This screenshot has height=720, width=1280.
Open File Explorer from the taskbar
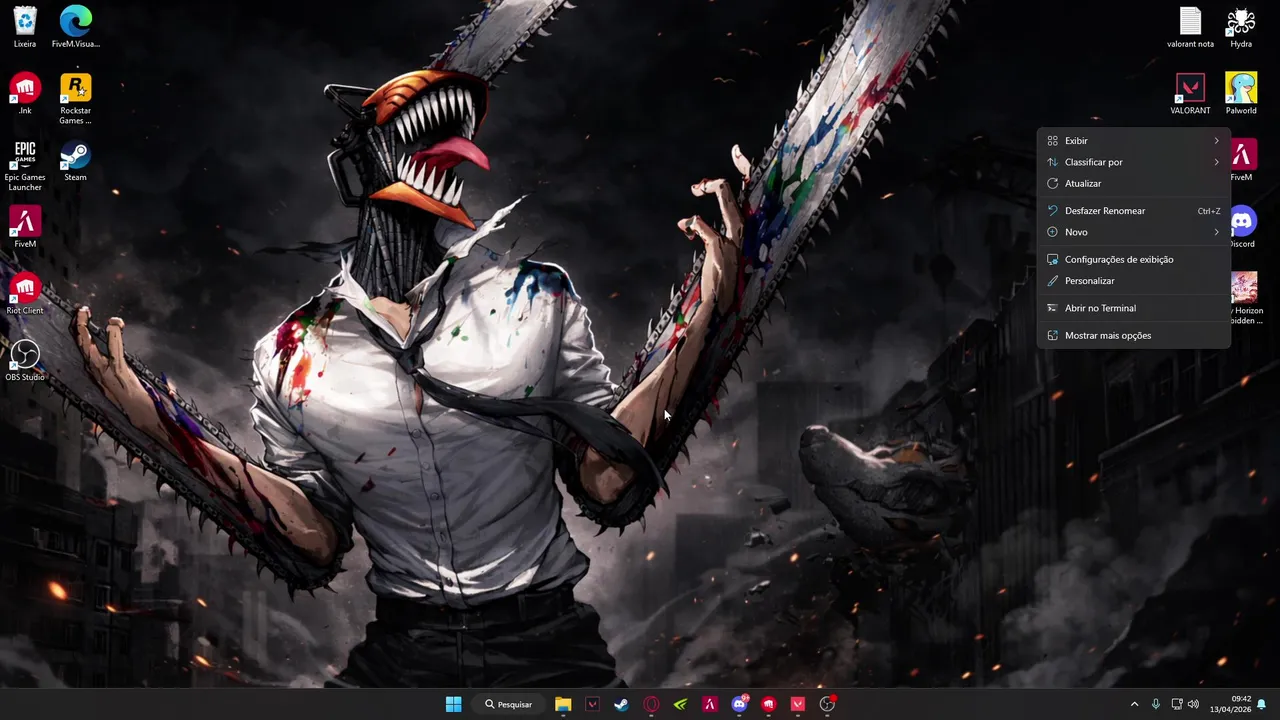(x=563, y=704)
